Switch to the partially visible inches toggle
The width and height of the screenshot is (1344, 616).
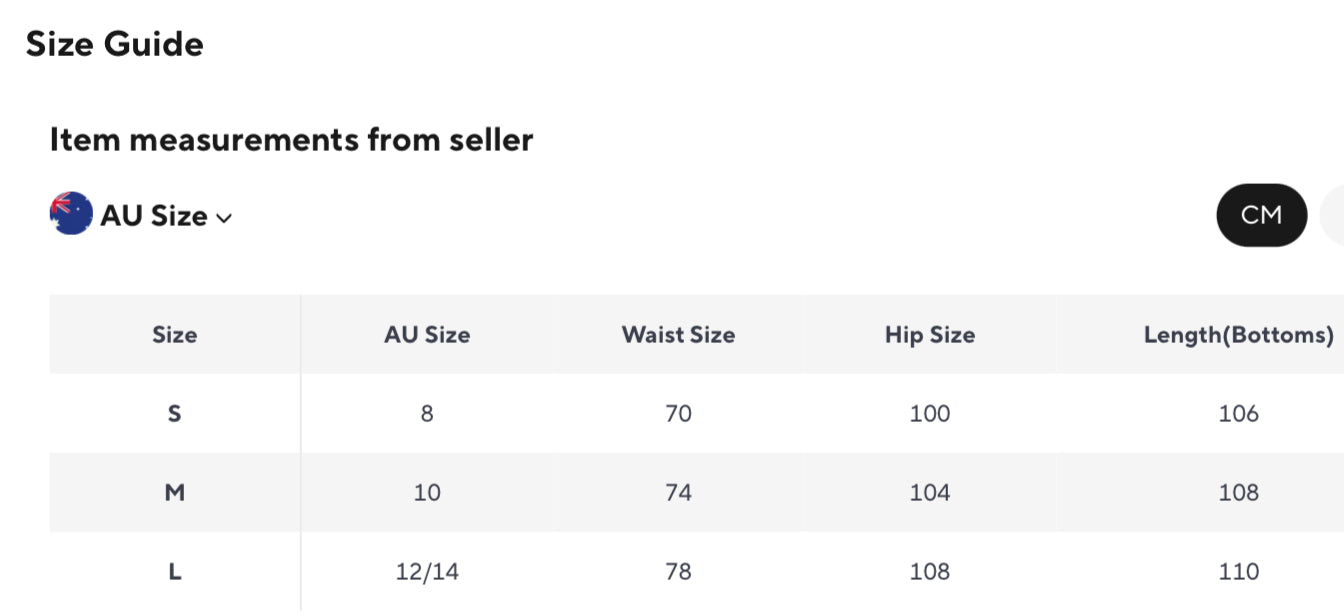1333,215
